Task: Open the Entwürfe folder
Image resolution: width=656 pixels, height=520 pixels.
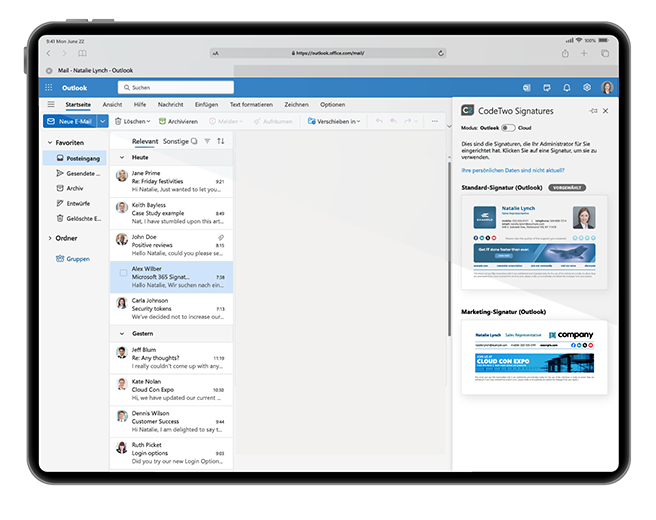Action: coord(73,203)
